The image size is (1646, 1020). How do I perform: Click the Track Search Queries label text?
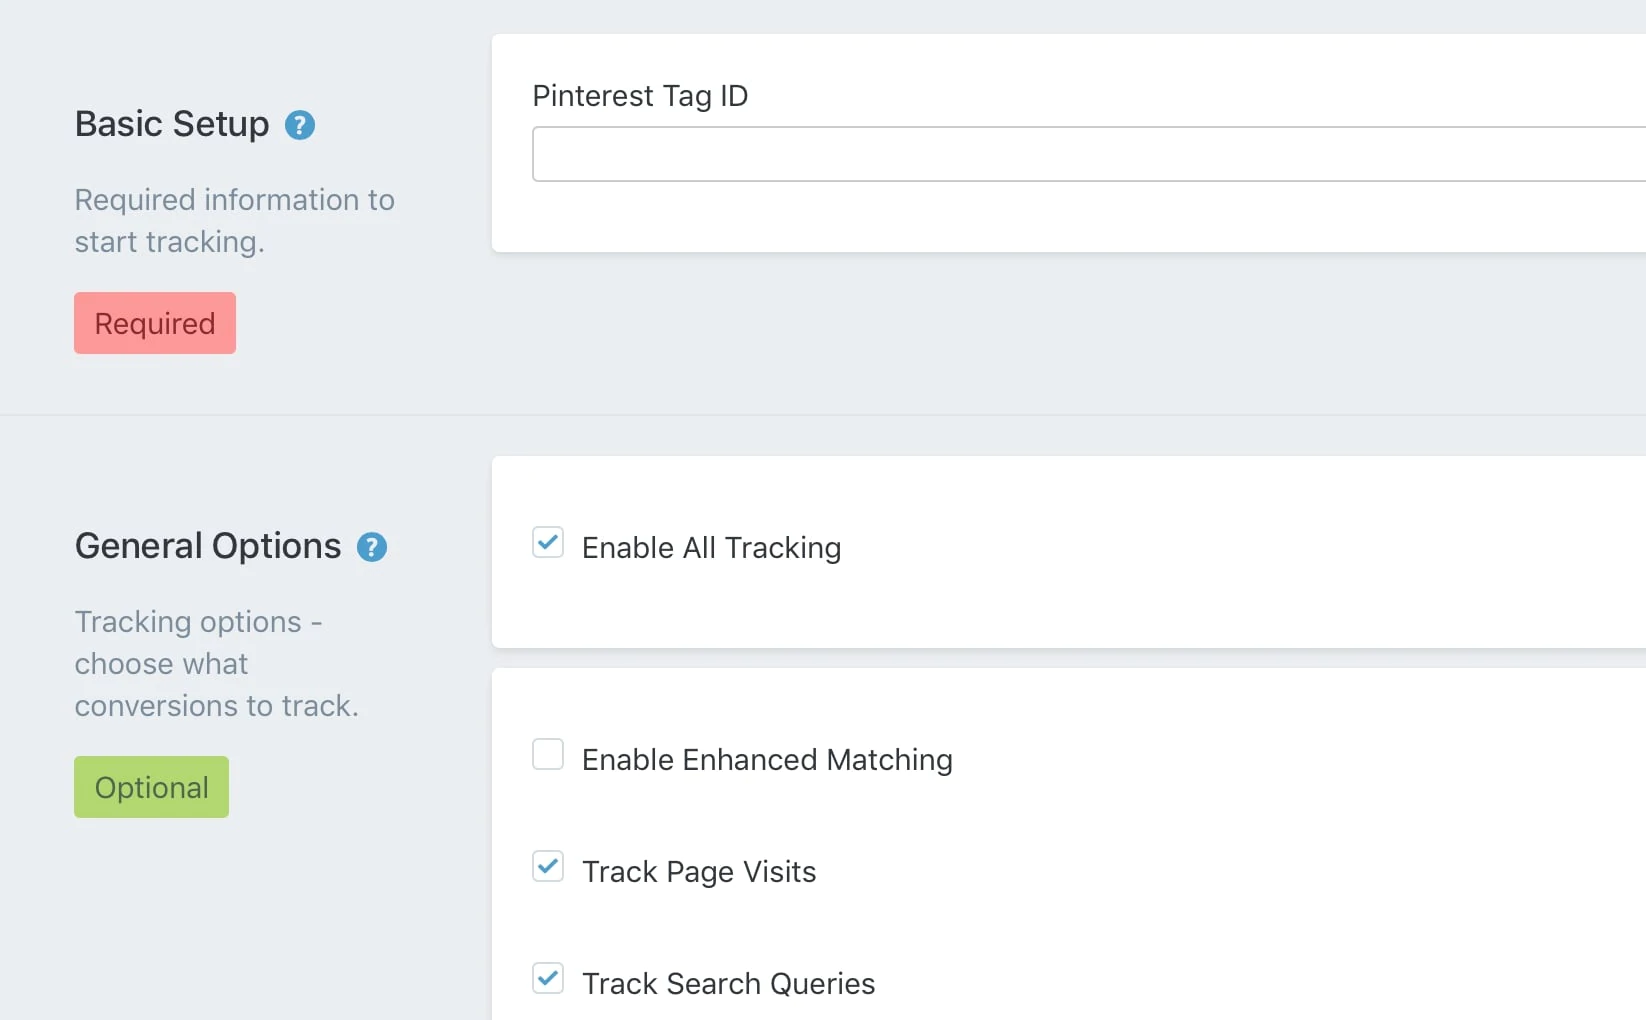728,984
